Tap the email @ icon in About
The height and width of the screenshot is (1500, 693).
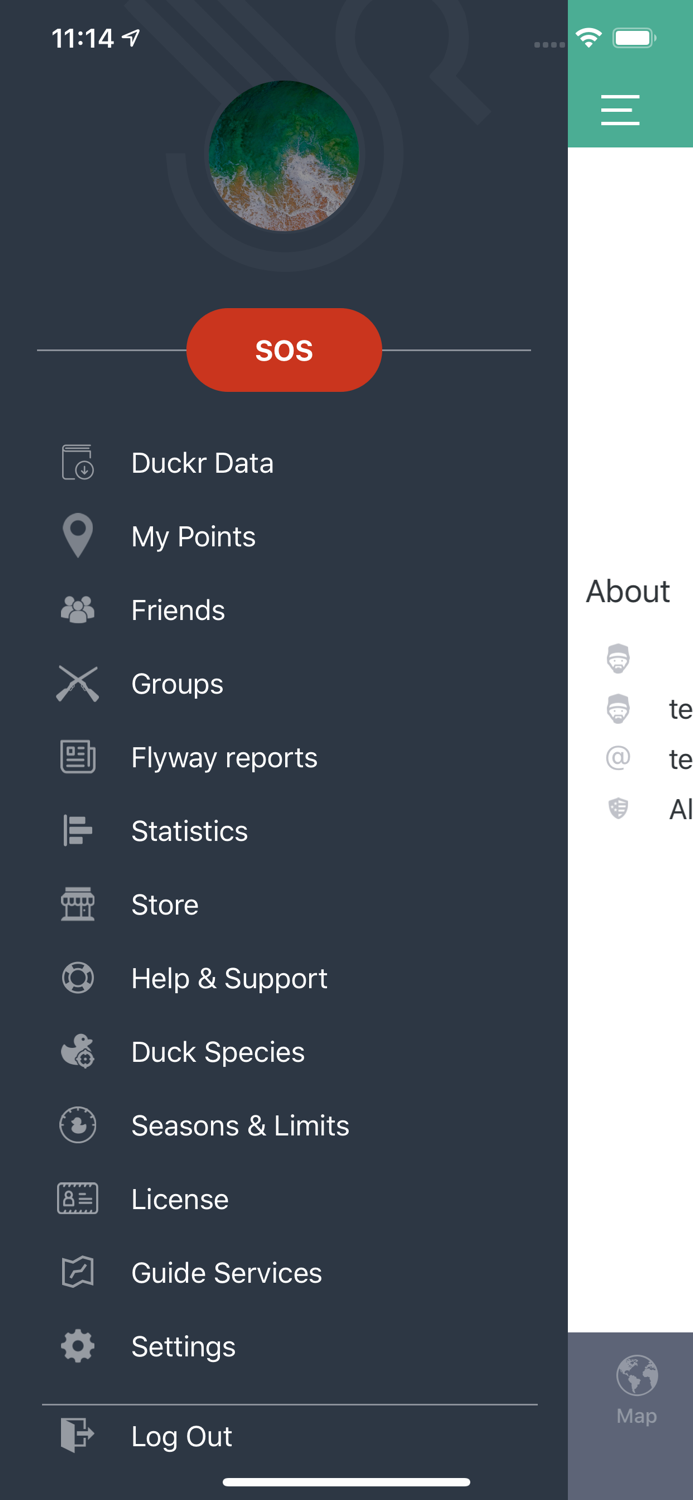[618, 759]
